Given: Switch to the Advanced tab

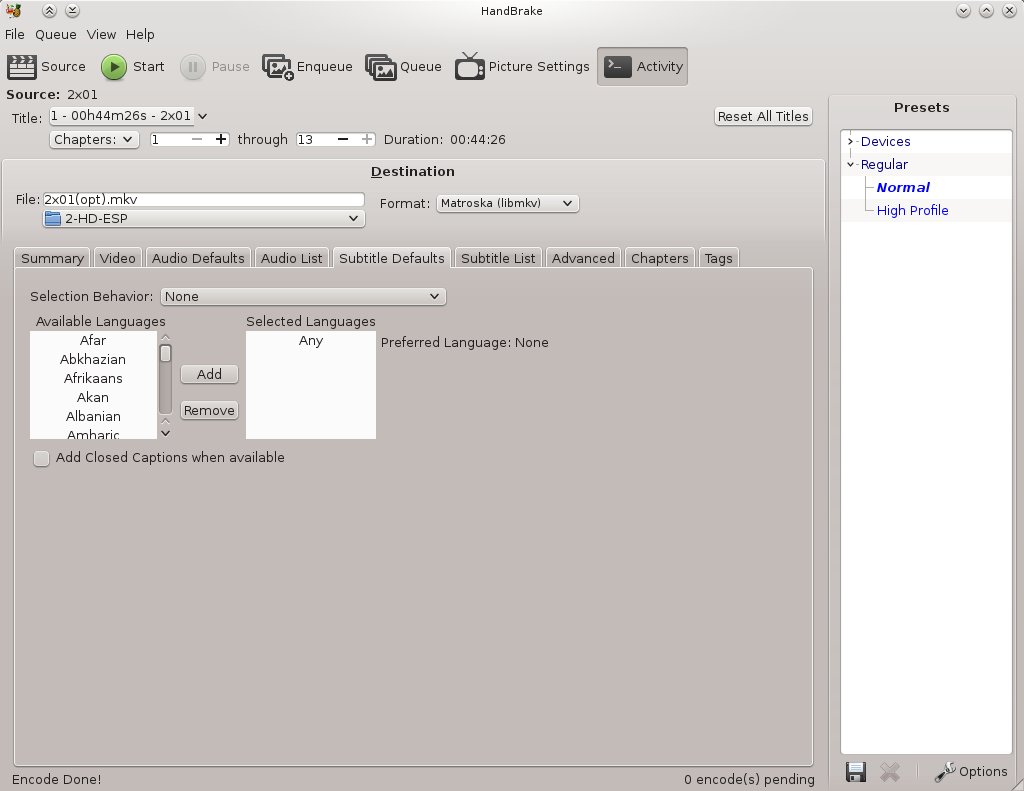Looking at the screenshot, I should coord(583,258).
